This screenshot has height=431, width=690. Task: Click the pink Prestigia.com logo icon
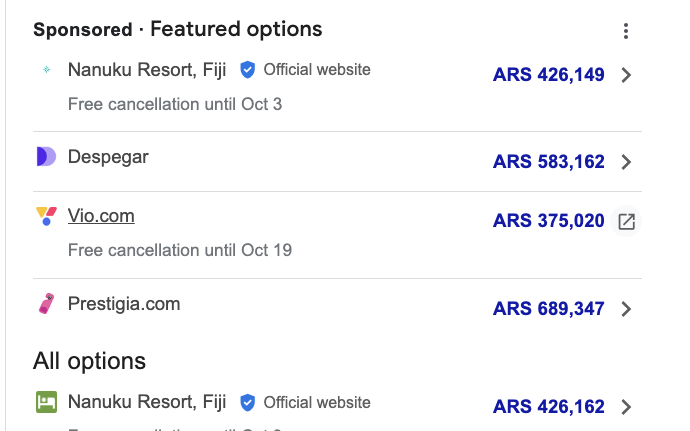tap(46, 304)
